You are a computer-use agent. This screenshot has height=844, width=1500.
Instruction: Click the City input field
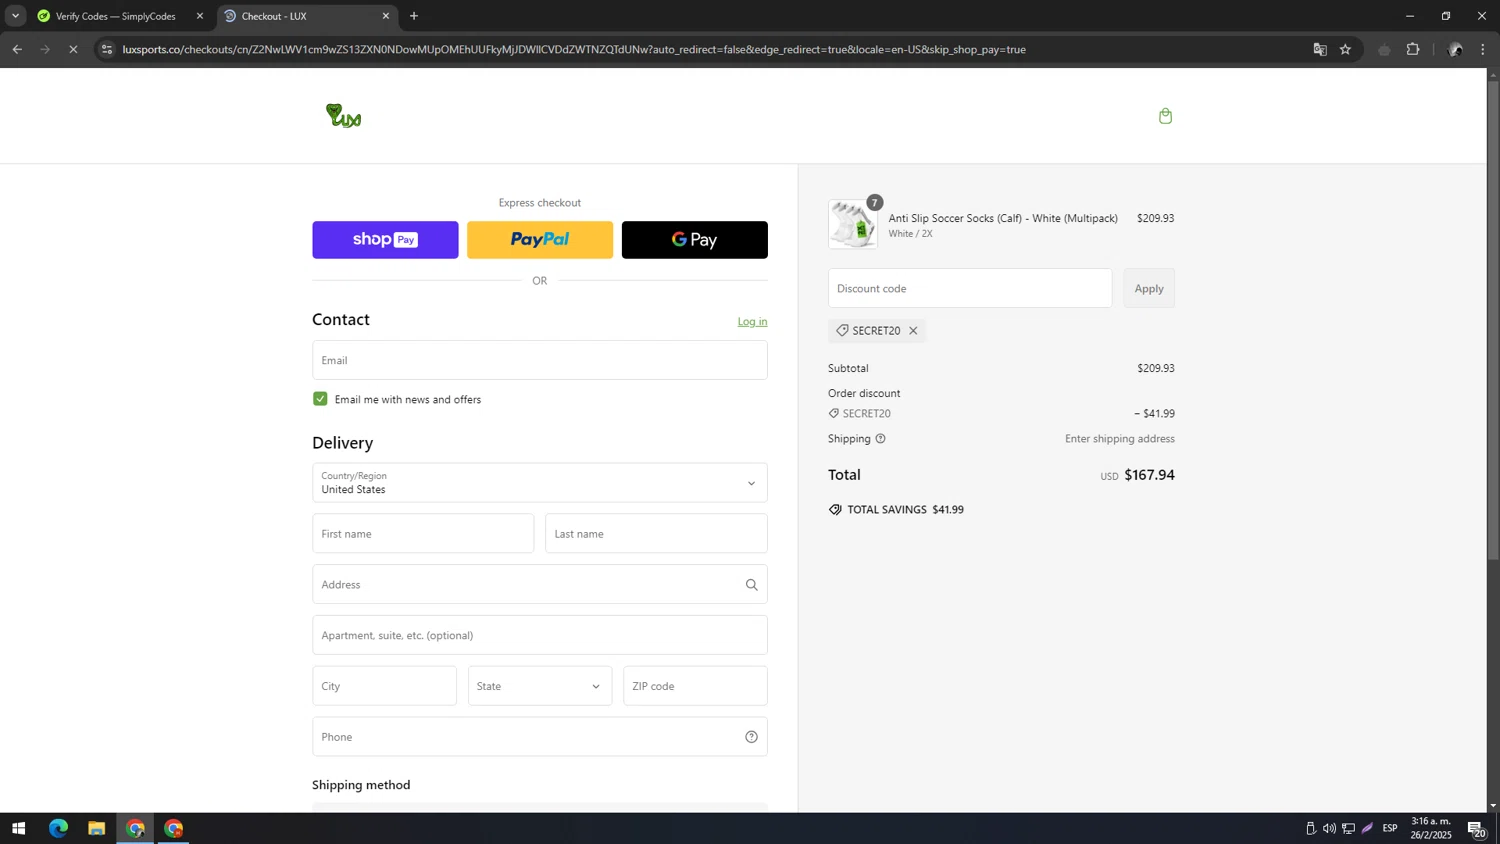(384, 686)
